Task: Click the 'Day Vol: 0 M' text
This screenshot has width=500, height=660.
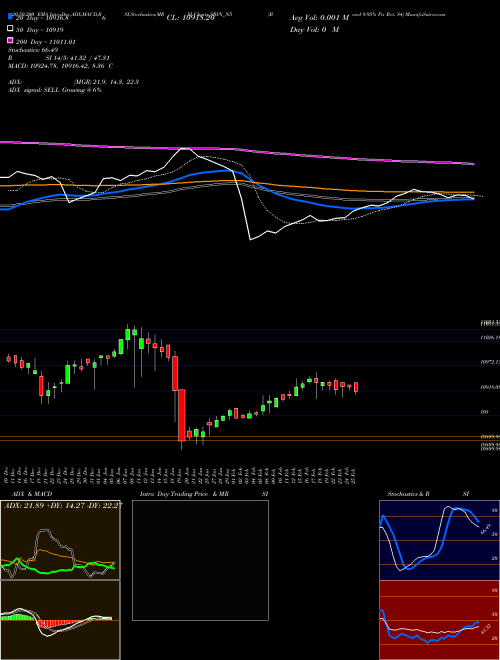Action: tap(314, 29)
